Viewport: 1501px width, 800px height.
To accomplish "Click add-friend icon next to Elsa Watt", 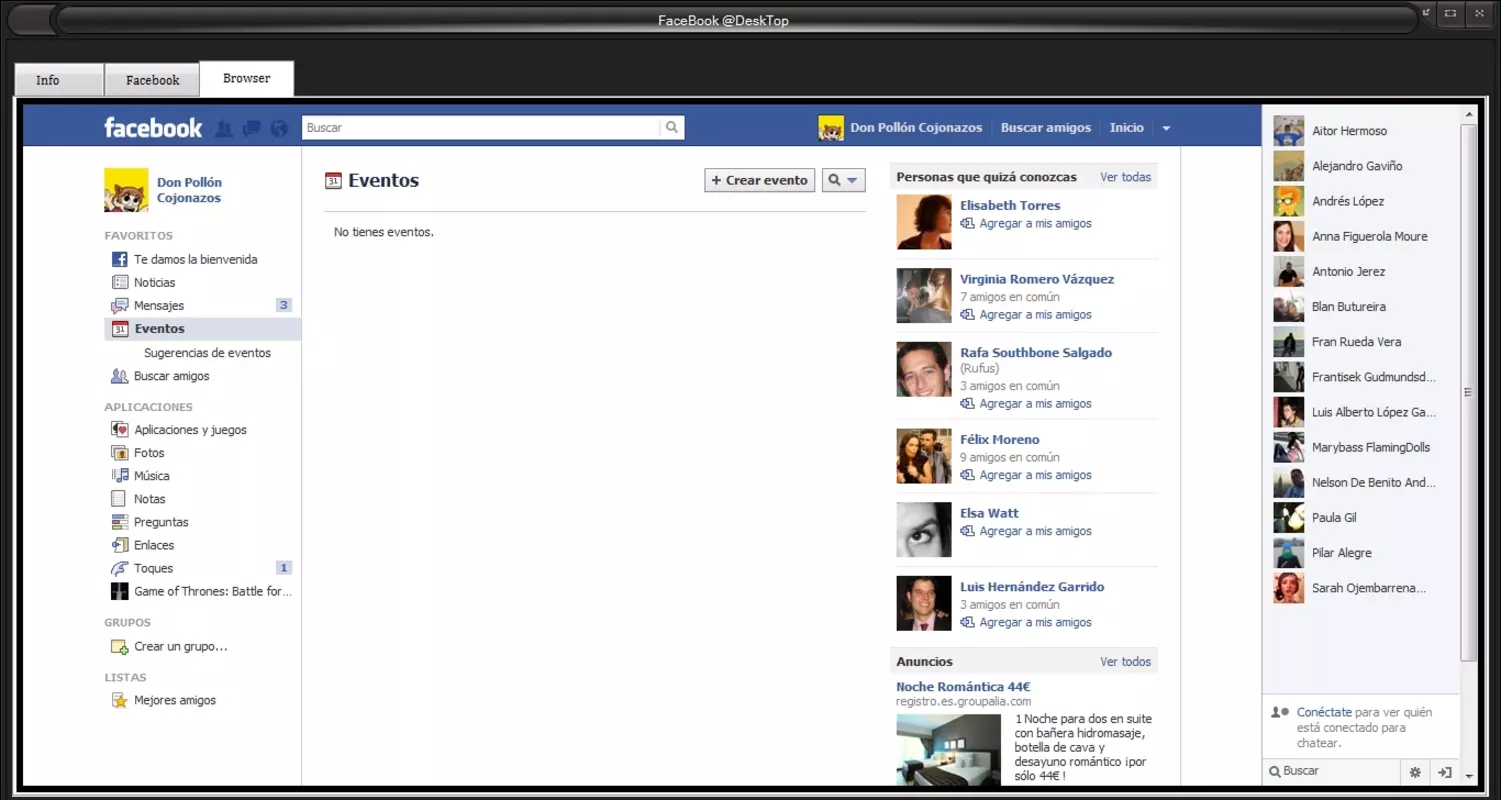I will click(967, 531).
